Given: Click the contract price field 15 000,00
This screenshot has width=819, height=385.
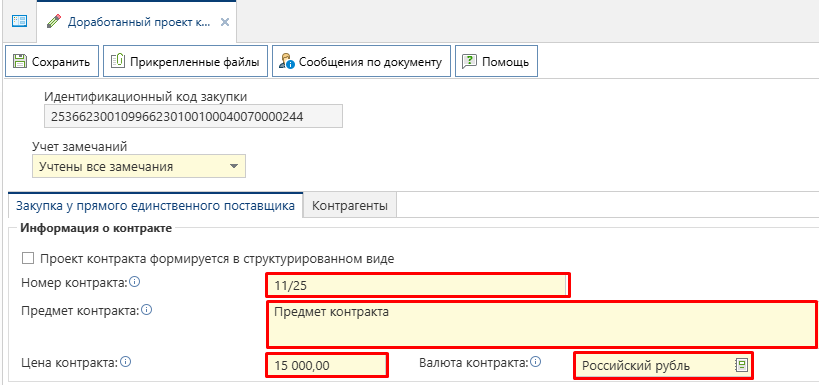Looking at the screenshot, I should (327, 365).
